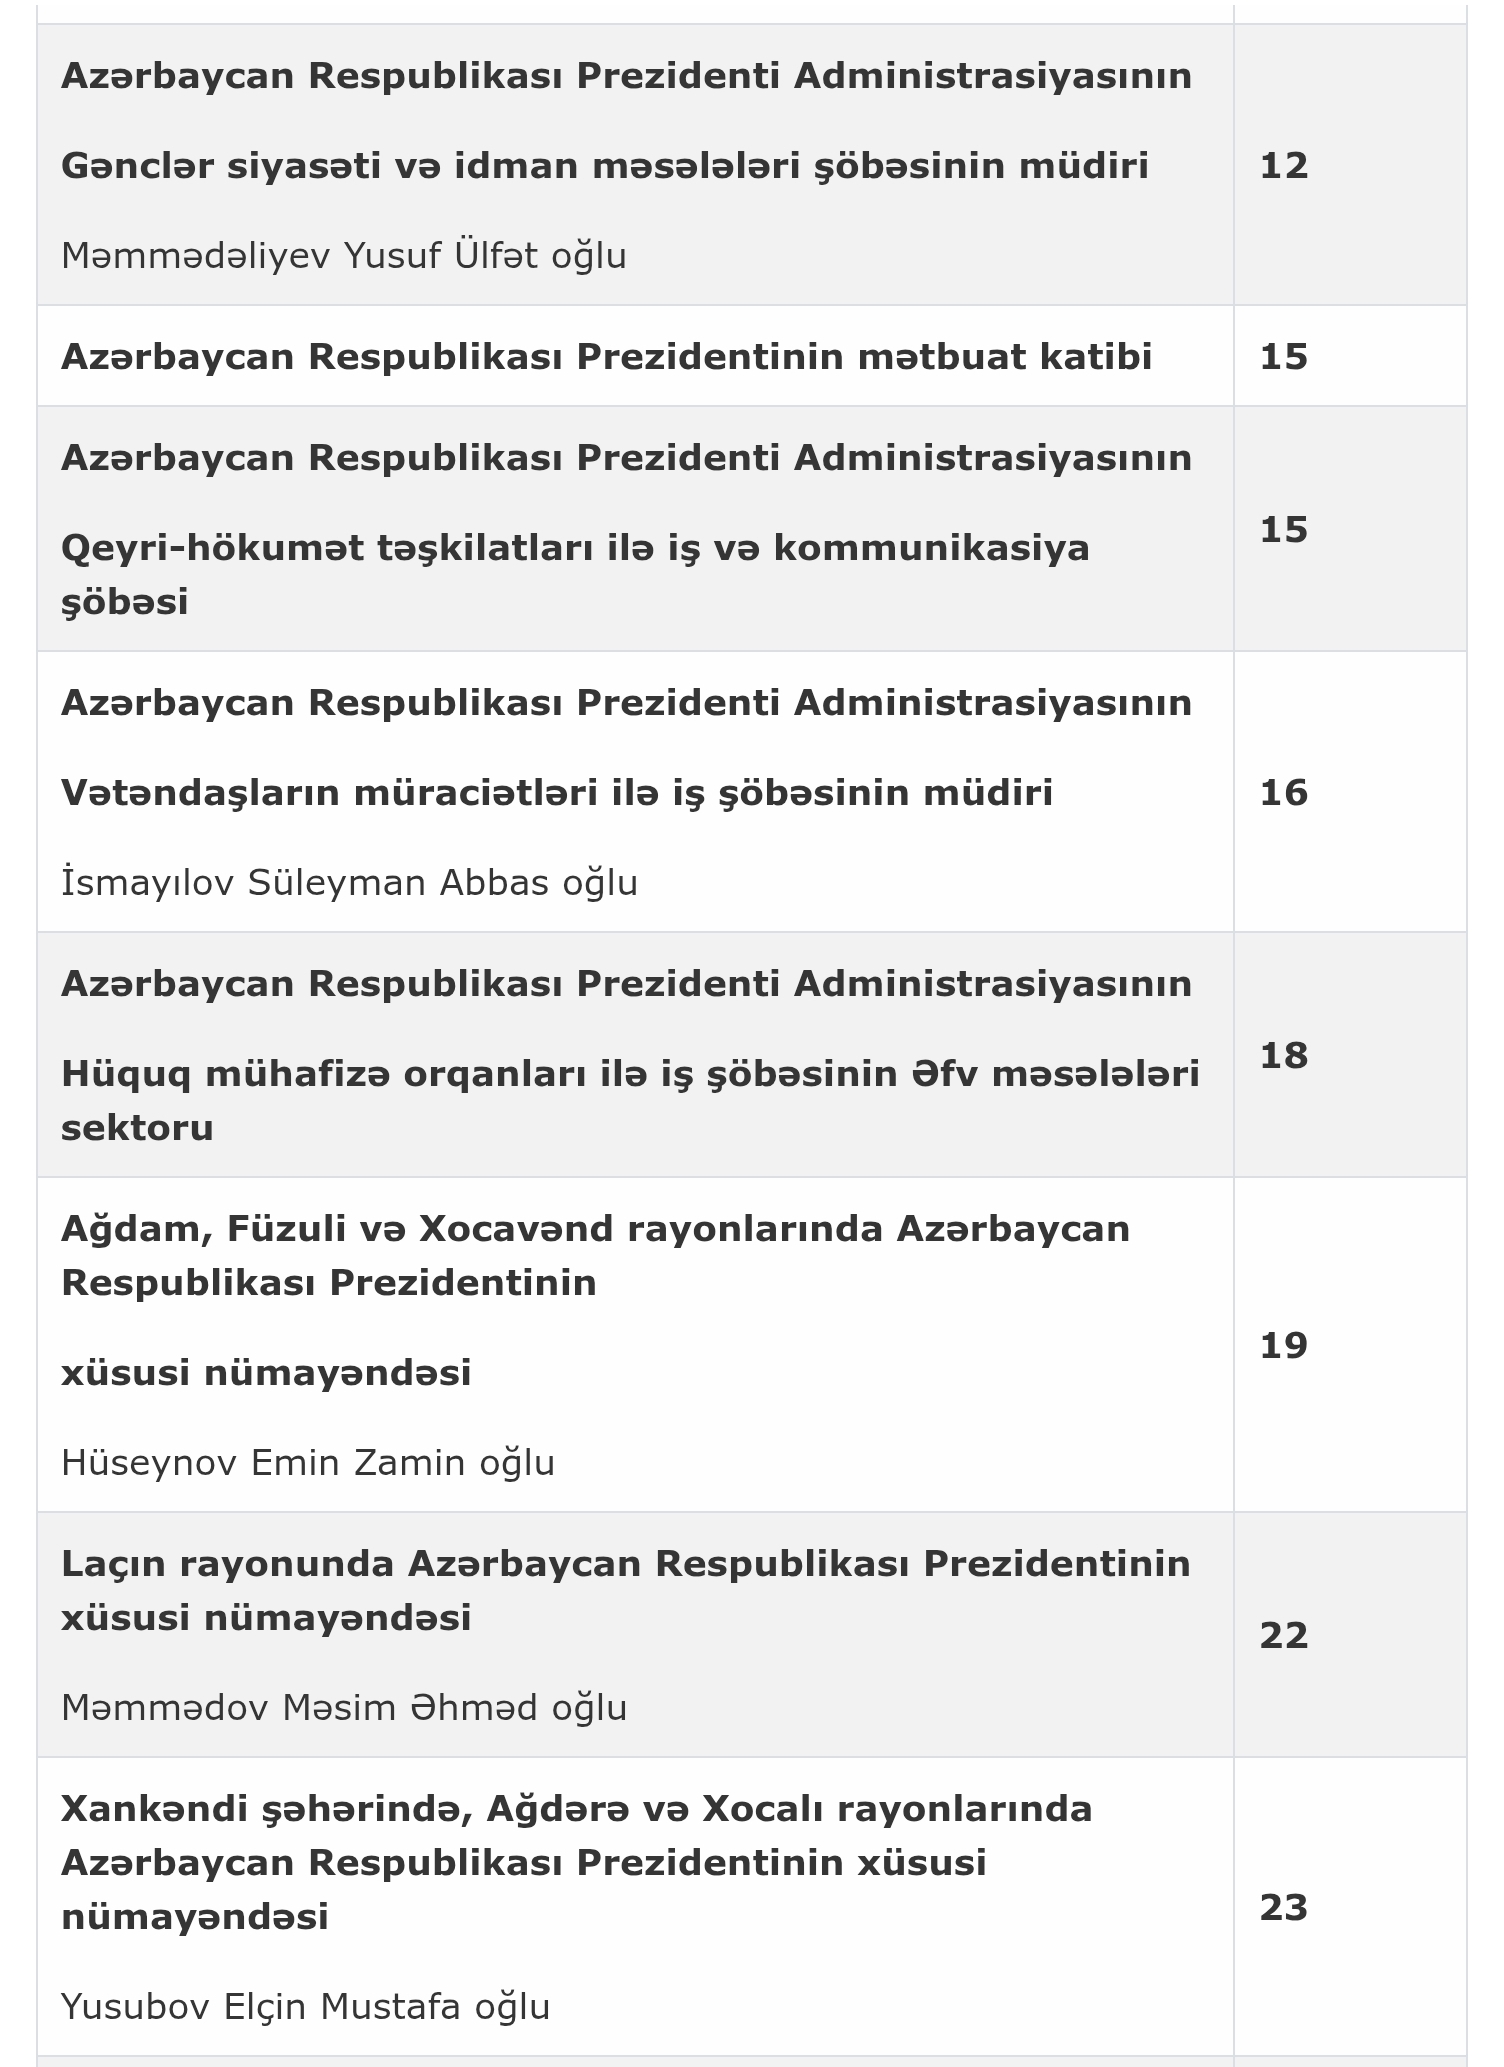Click reception day number 12

click(x=1284, y=165)
